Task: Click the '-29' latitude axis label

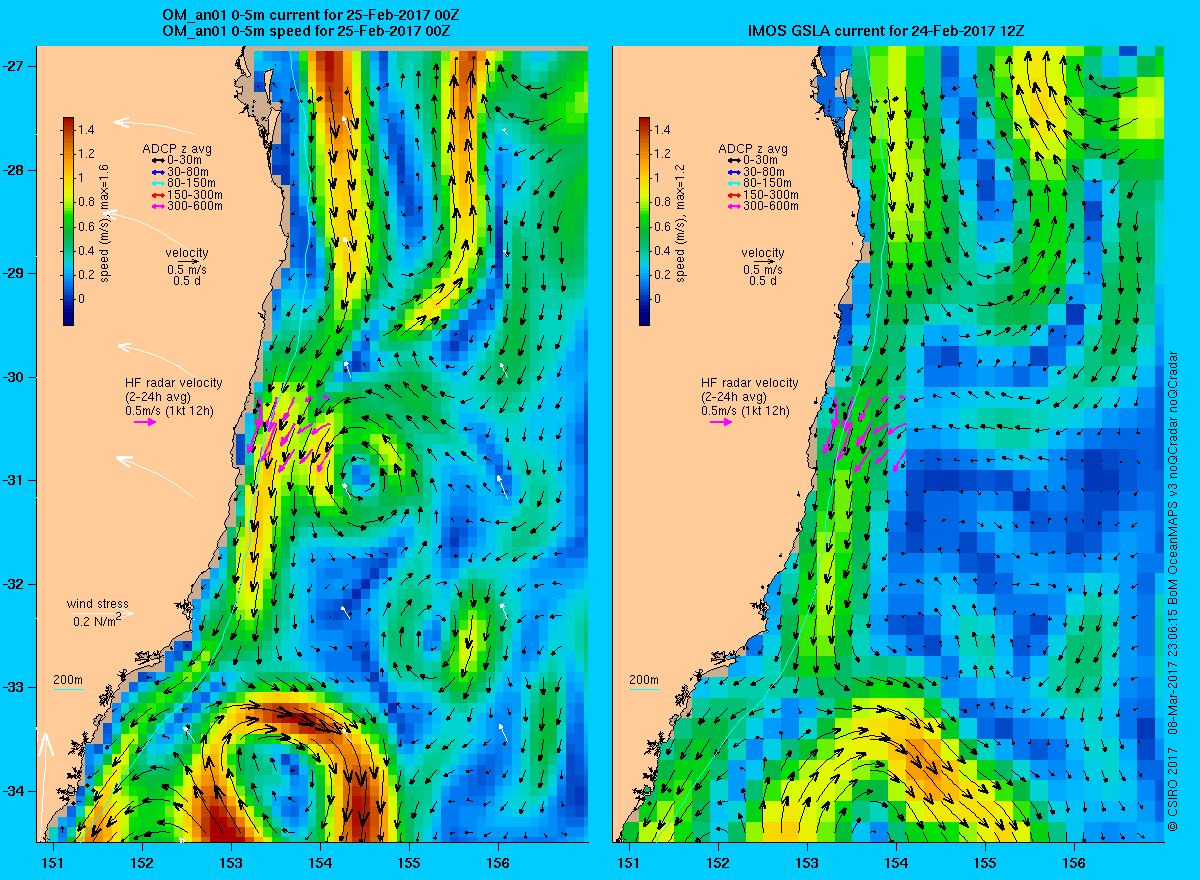Action: [14, 273]
